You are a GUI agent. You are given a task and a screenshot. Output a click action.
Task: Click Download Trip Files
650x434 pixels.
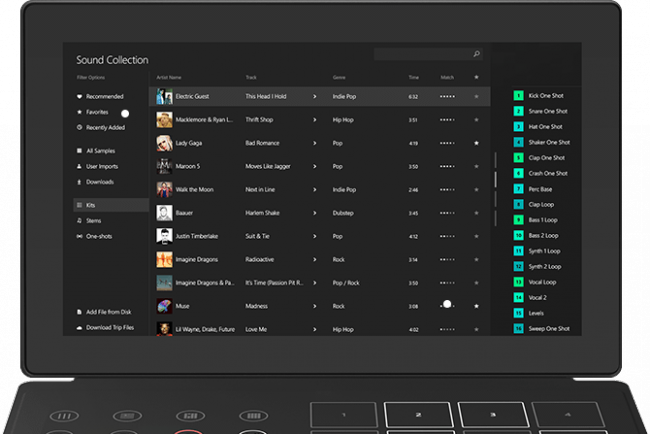(110, 327)
